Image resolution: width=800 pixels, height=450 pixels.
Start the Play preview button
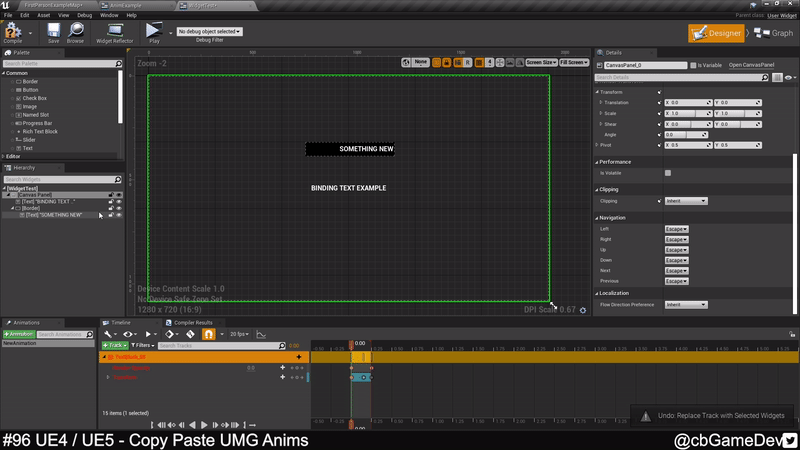[x=154, y=31]
